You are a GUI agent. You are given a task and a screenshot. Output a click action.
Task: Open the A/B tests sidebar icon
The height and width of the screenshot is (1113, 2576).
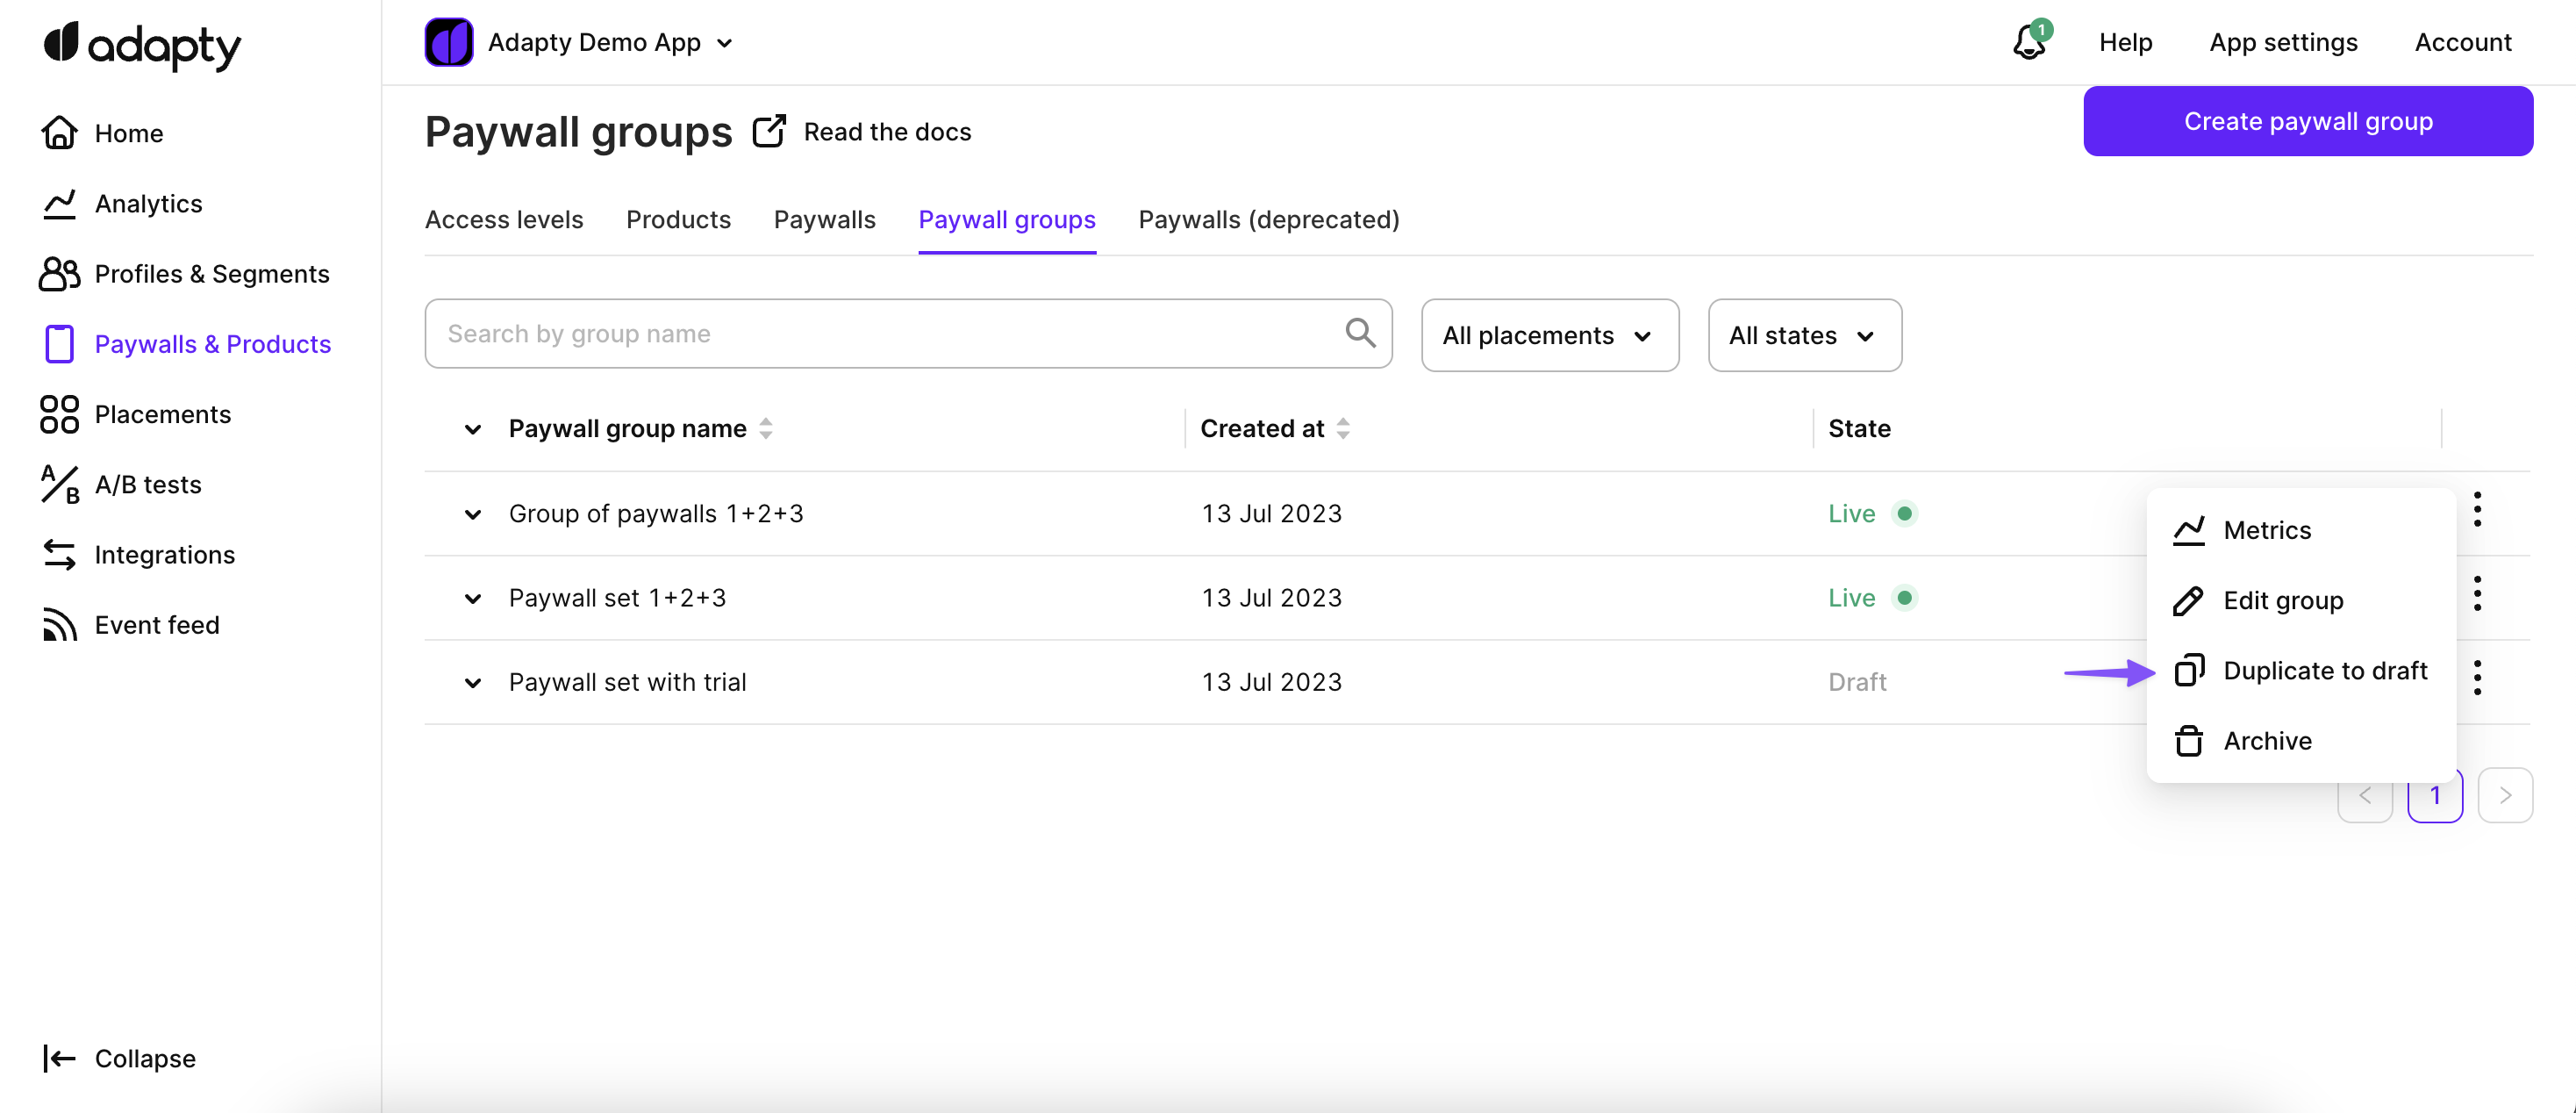pyautogui.click(x=59, y=485)
